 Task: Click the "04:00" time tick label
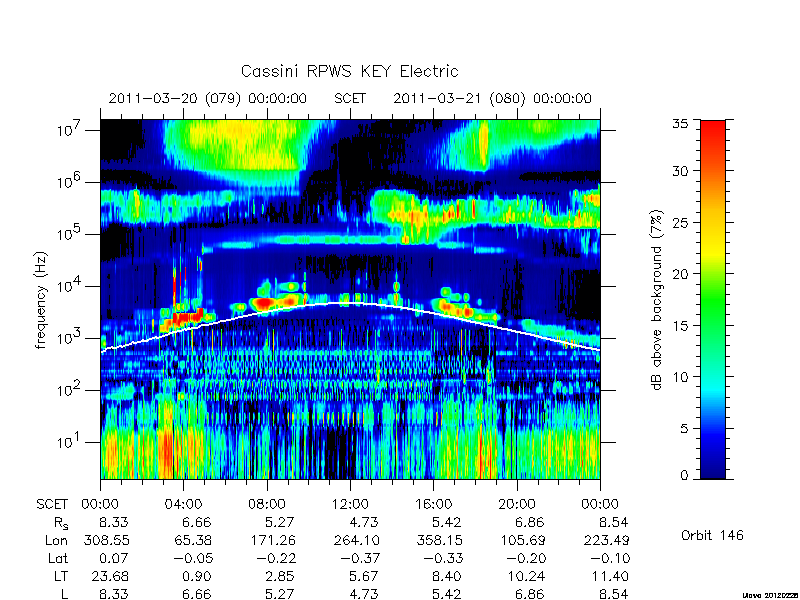(x=183, y=504)
